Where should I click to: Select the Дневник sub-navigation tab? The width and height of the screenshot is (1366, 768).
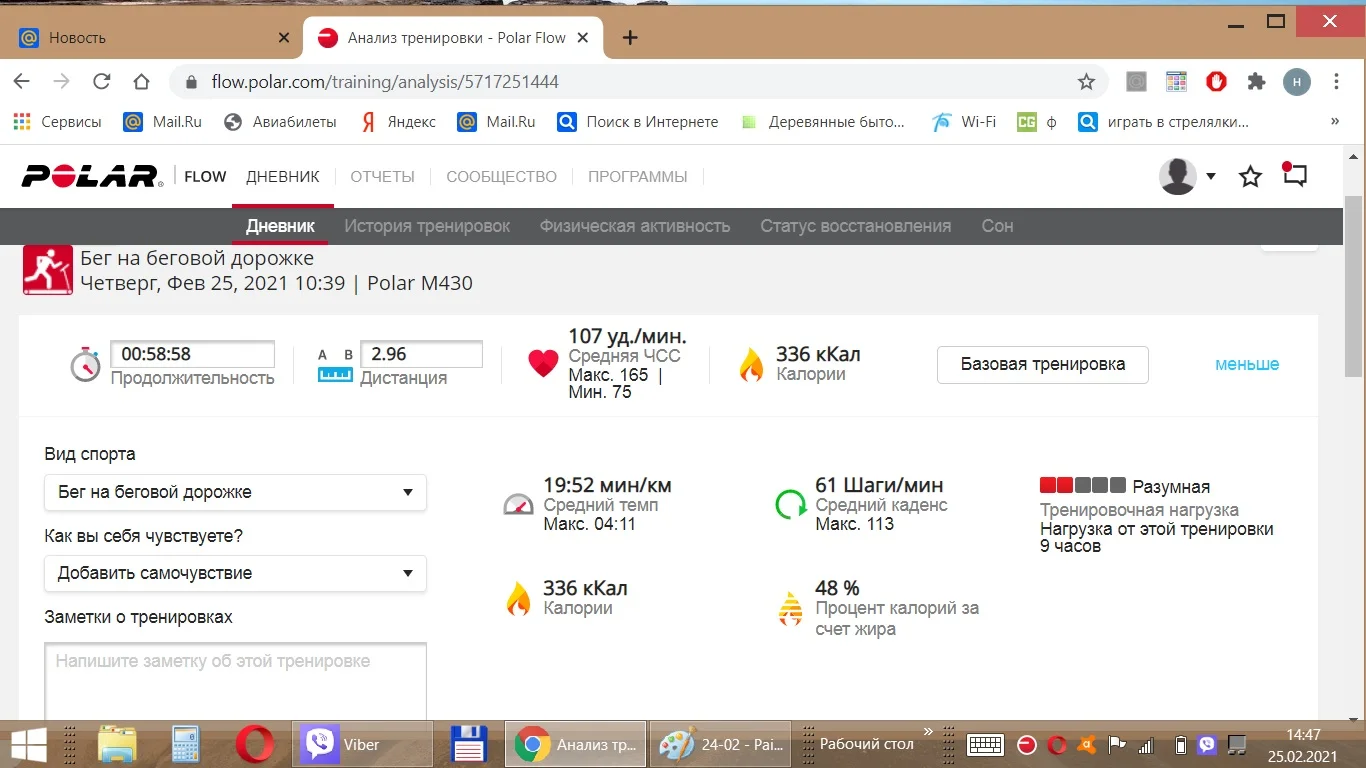point(280,226)
